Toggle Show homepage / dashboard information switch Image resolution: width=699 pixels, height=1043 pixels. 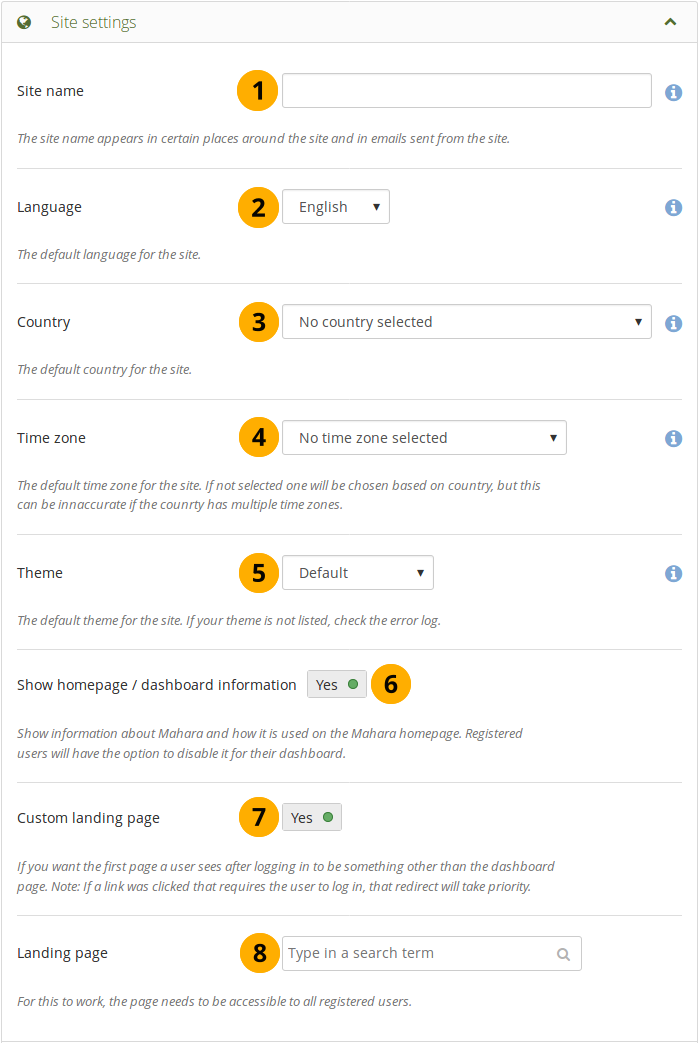337,685
